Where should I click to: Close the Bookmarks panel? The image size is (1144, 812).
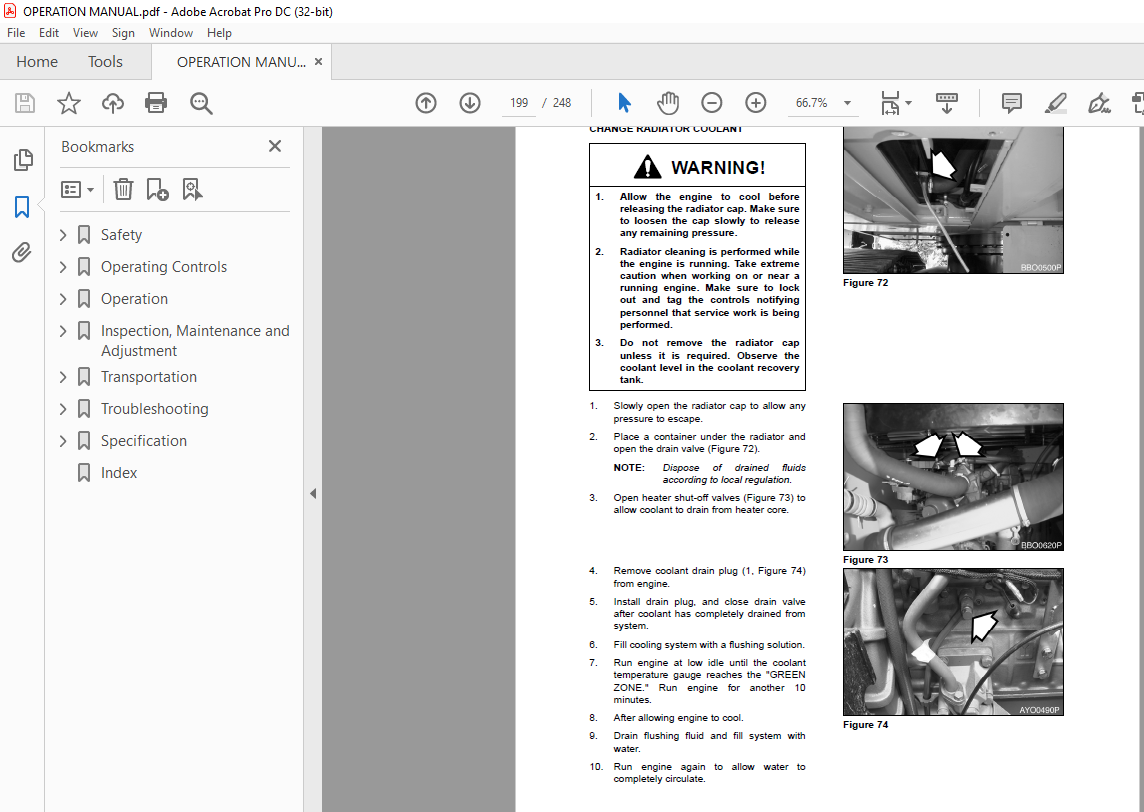[x=275, y=146]
